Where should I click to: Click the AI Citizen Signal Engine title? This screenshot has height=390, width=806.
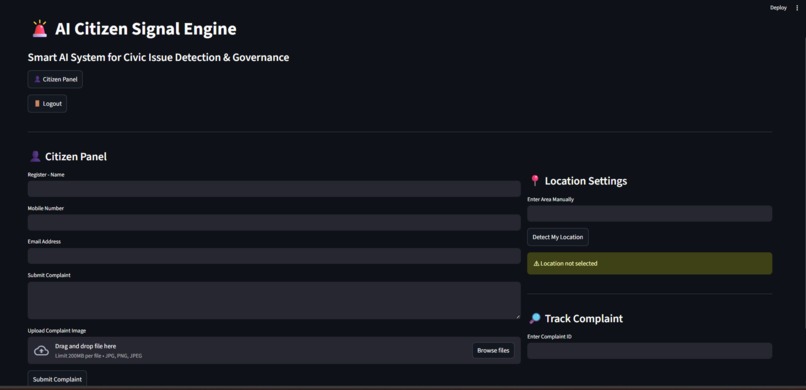click(146, 29)
